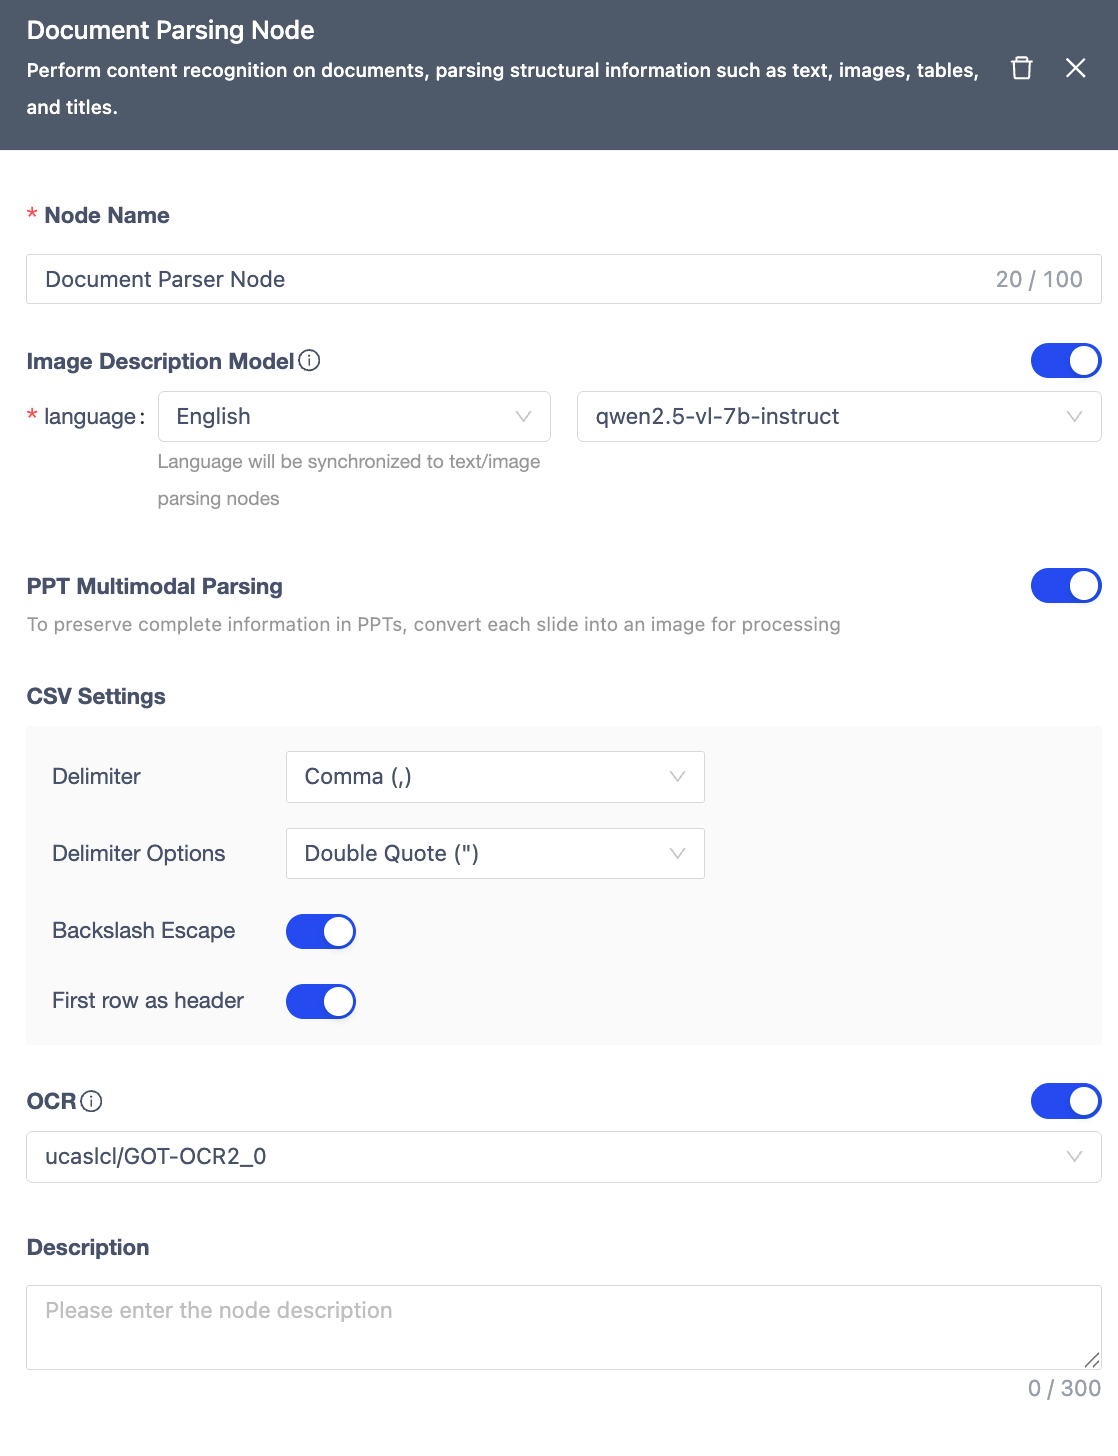Toggle Backslash Escape off
The height and width of the screenshot is (1456, 1118).
point(321,931)
